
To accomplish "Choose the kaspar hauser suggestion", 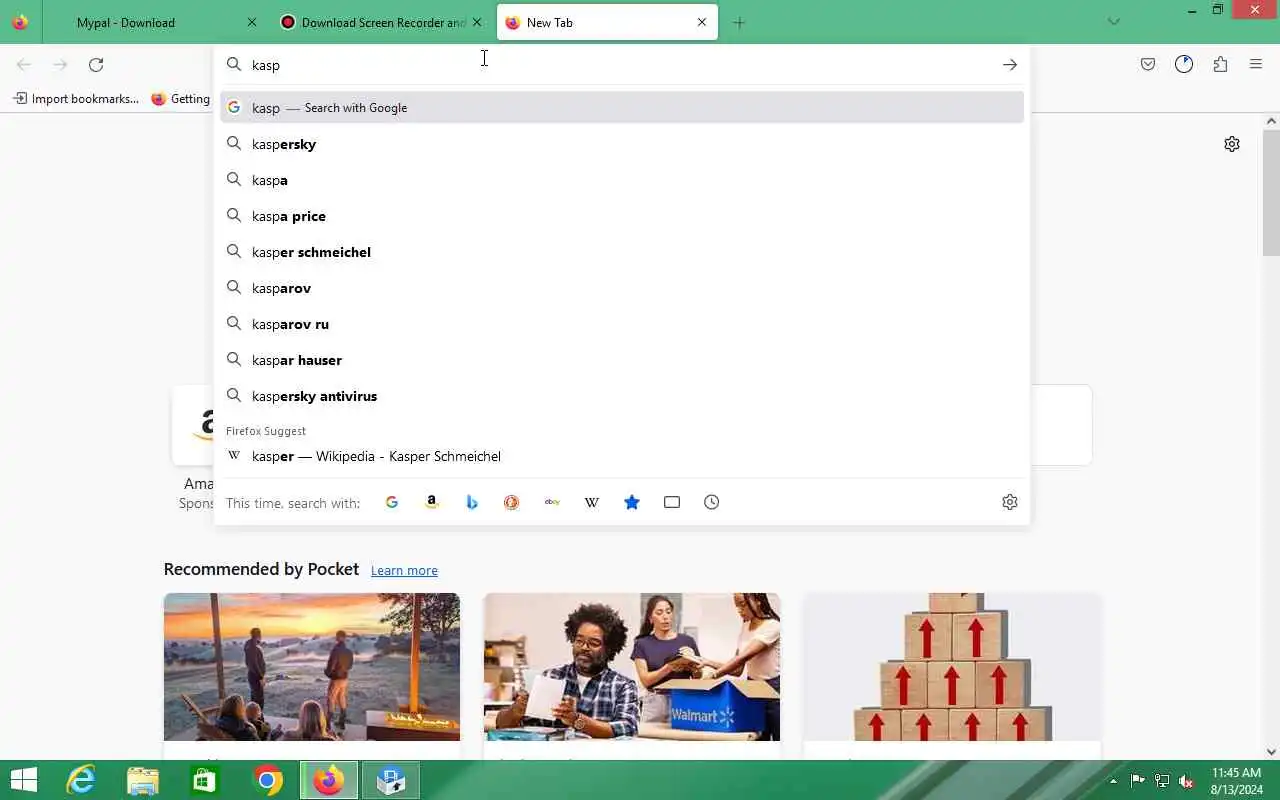I will point(622,360).
